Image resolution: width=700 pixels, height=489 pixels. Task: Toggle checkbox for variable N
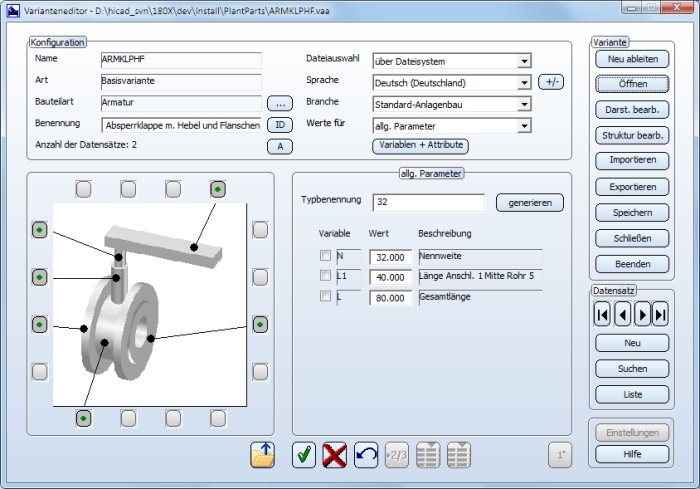(x=324, y=256)
